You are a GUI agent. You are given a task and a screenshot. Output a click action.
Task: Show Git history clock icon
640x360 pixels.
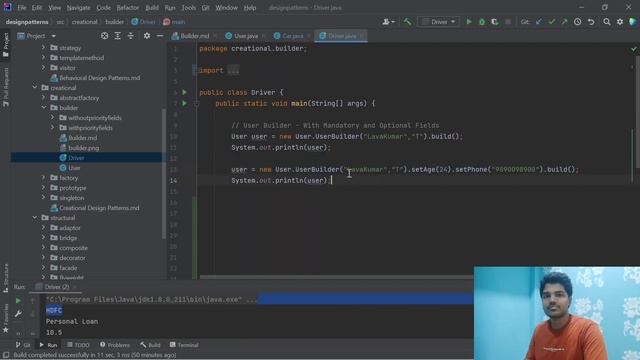pos(578,22)
